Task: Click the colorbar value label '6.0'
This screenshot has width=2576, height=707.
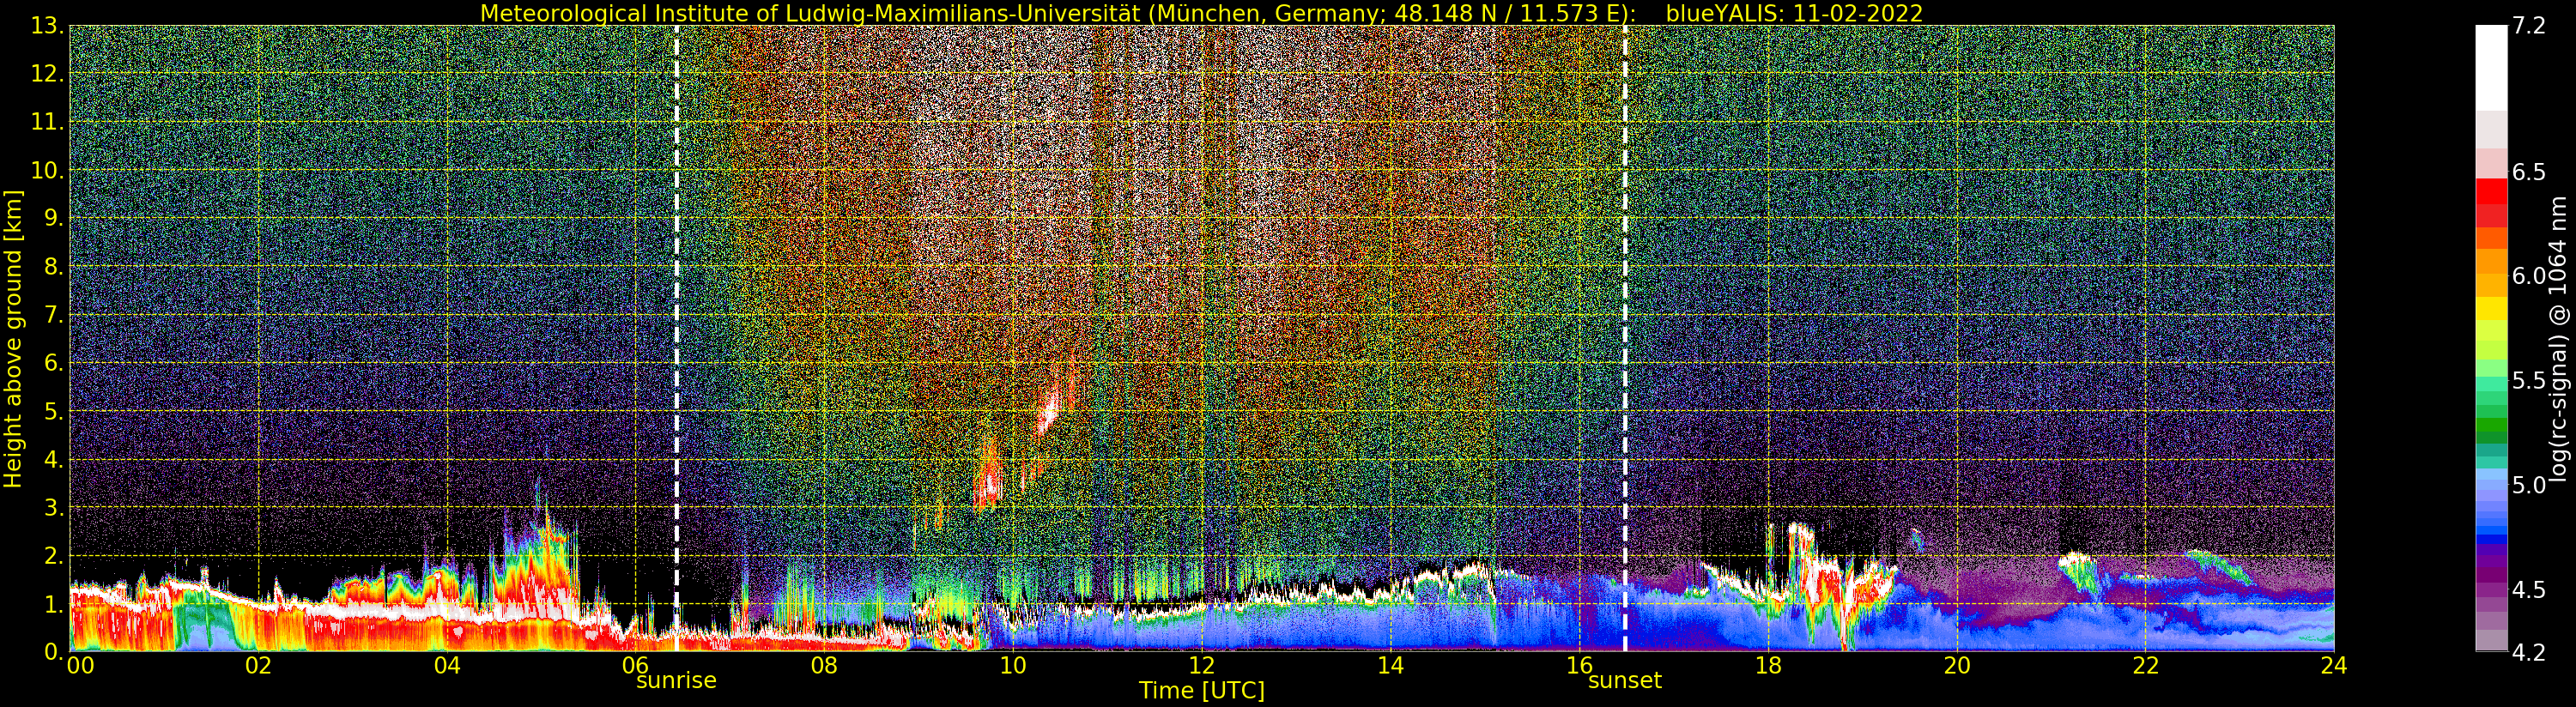Action: pos(2528,276)
